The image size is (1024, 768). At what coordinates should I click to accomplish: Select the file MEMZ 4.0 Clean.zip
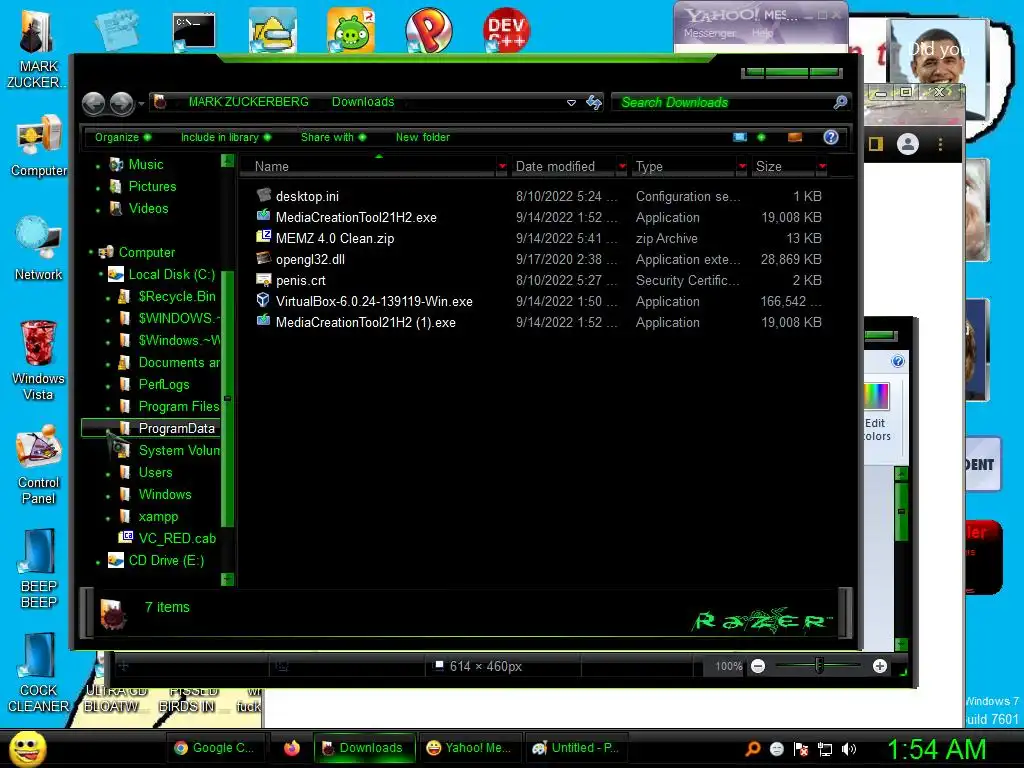click(x=334, y=238)
